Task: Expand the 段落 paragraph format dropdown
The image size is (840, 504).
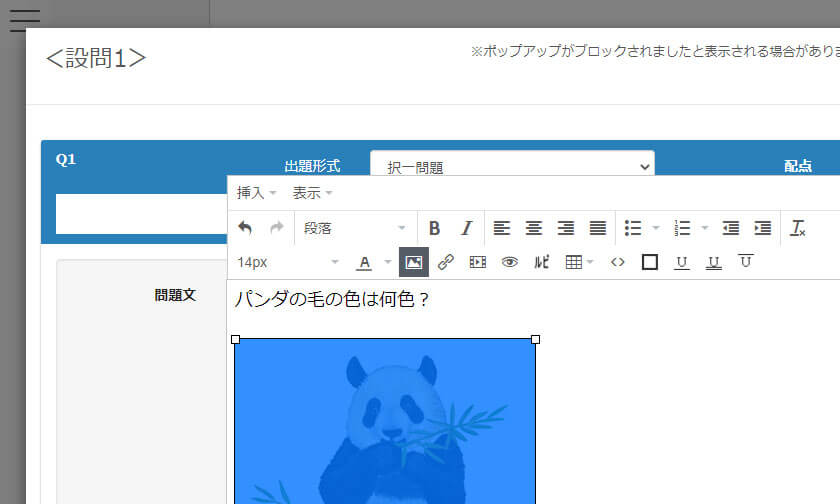Action: (355, 228)
